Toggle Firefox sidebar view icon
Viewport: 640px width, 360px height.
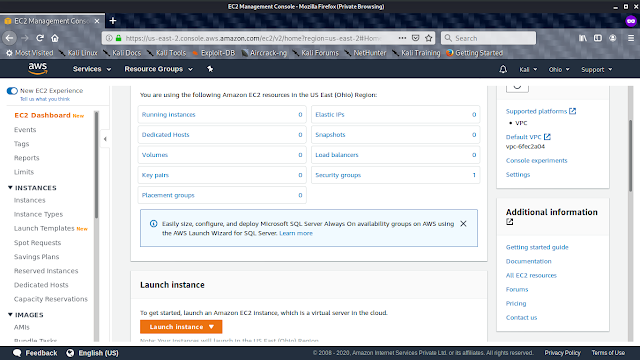click(598, 38)
